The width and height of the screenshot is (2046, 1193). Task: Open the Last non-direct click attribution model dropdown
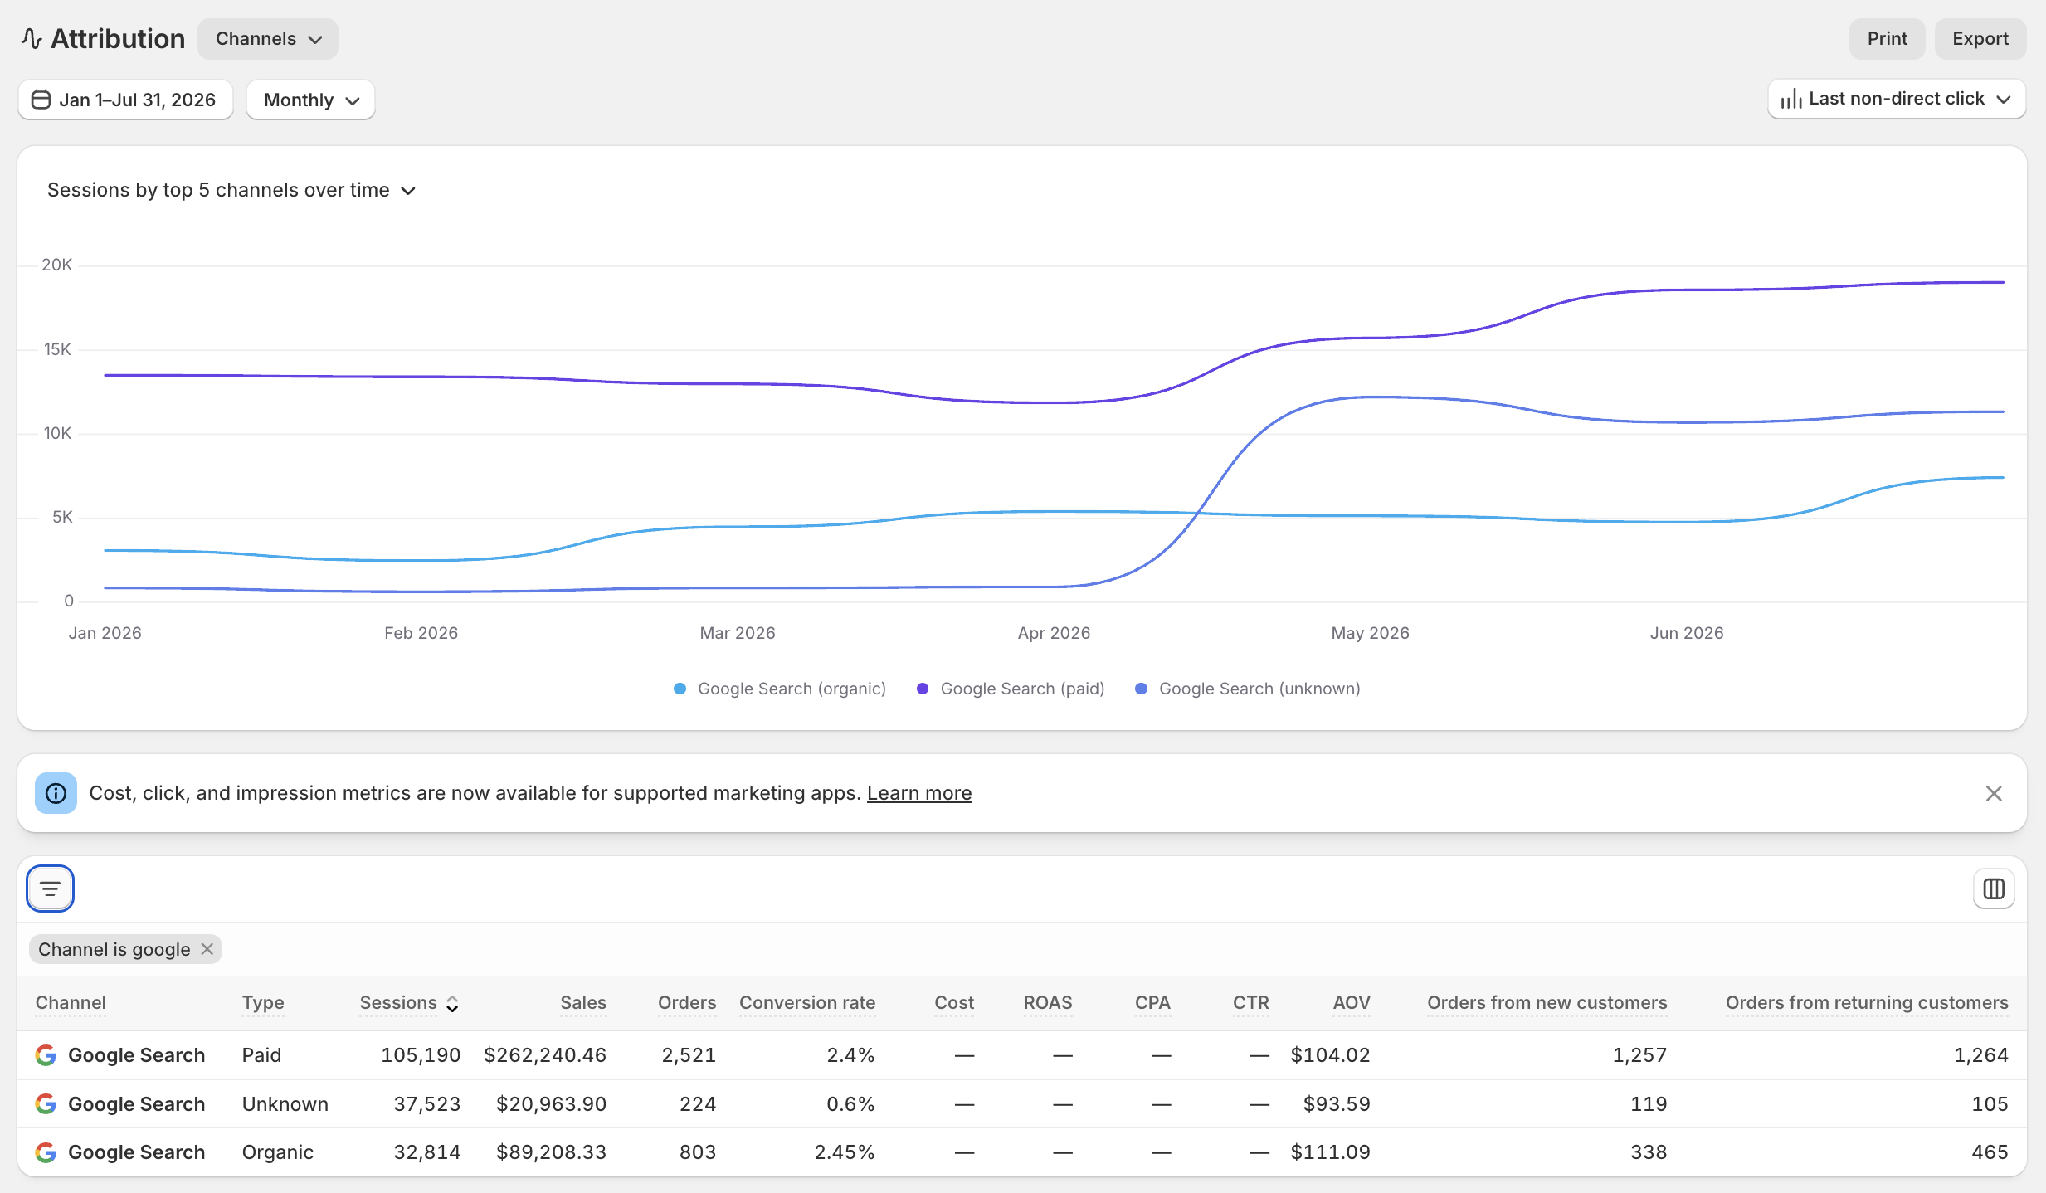point(1896,99)
